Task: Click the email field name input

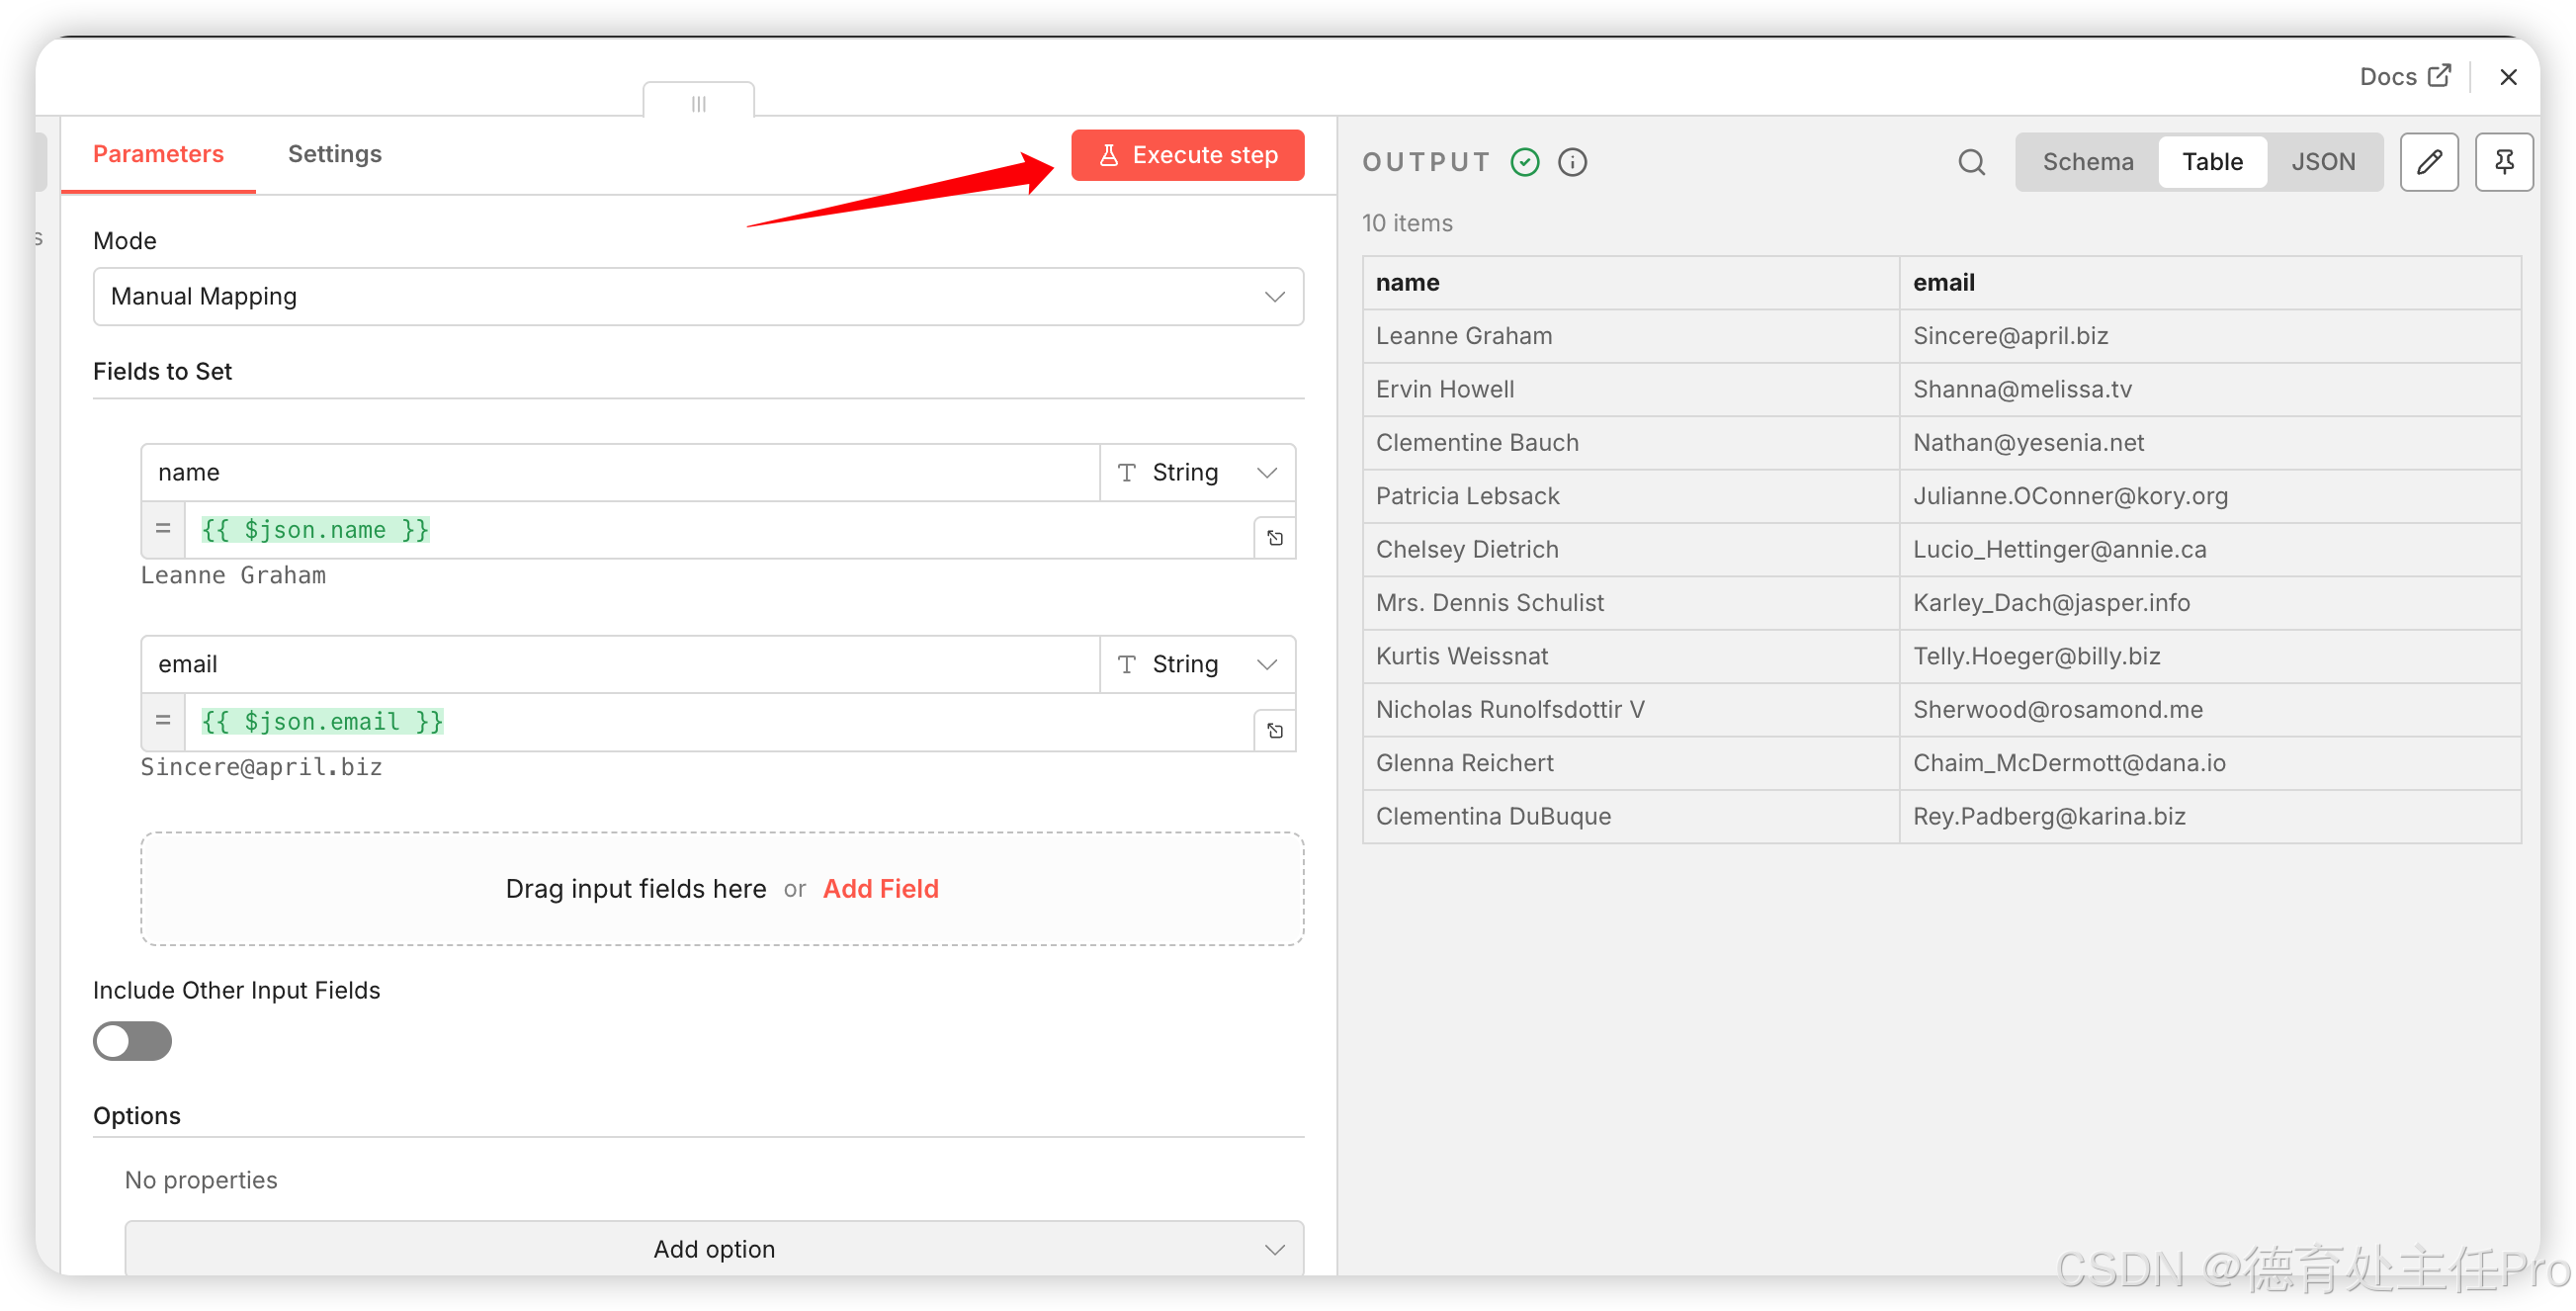Action: (620, 664)
